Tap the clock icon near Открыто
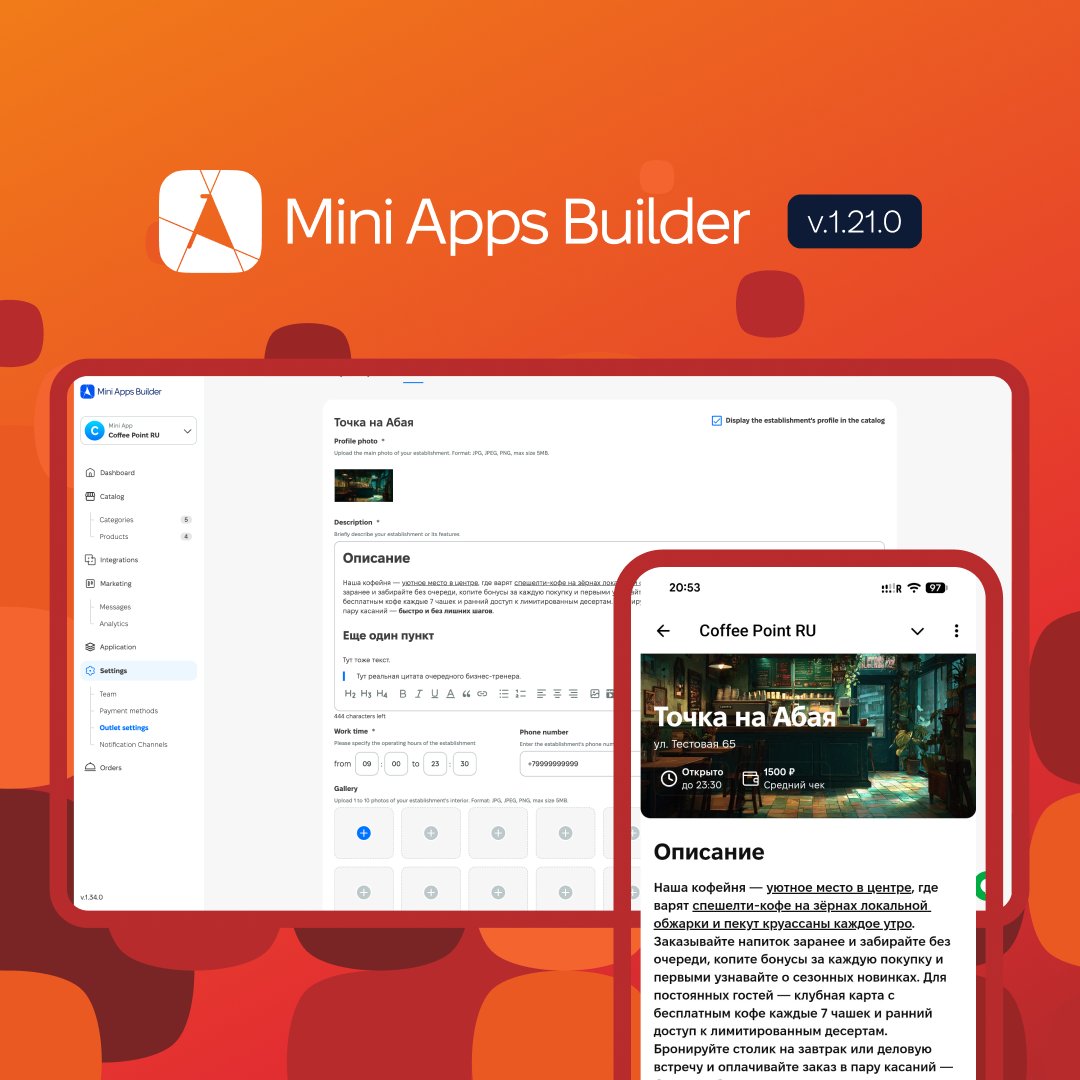The width and height of the screenshot is (1080, 1080). 669,778
